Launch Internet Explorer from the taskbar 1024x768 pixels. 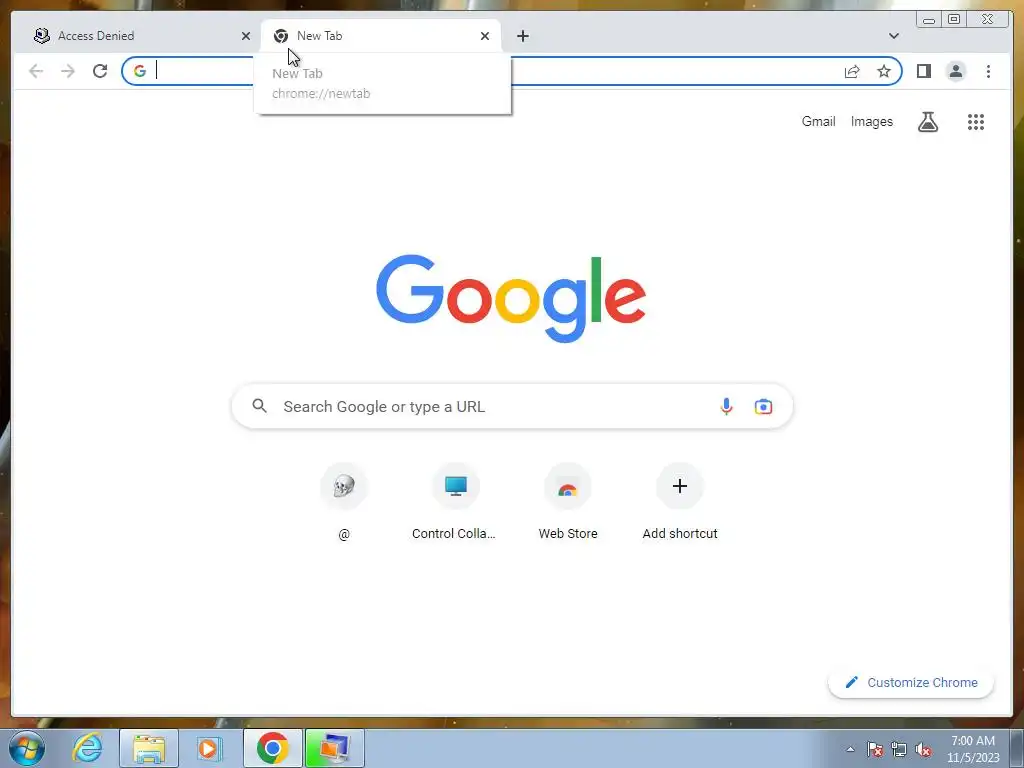click(87, 748)
